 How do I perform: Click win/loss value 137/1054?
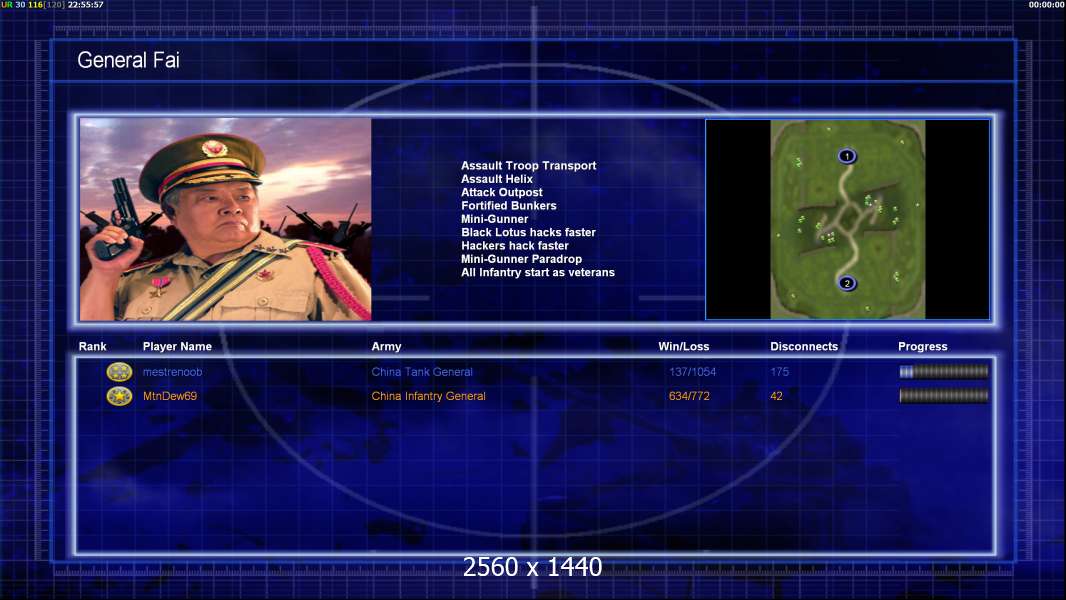pos(692,372)
